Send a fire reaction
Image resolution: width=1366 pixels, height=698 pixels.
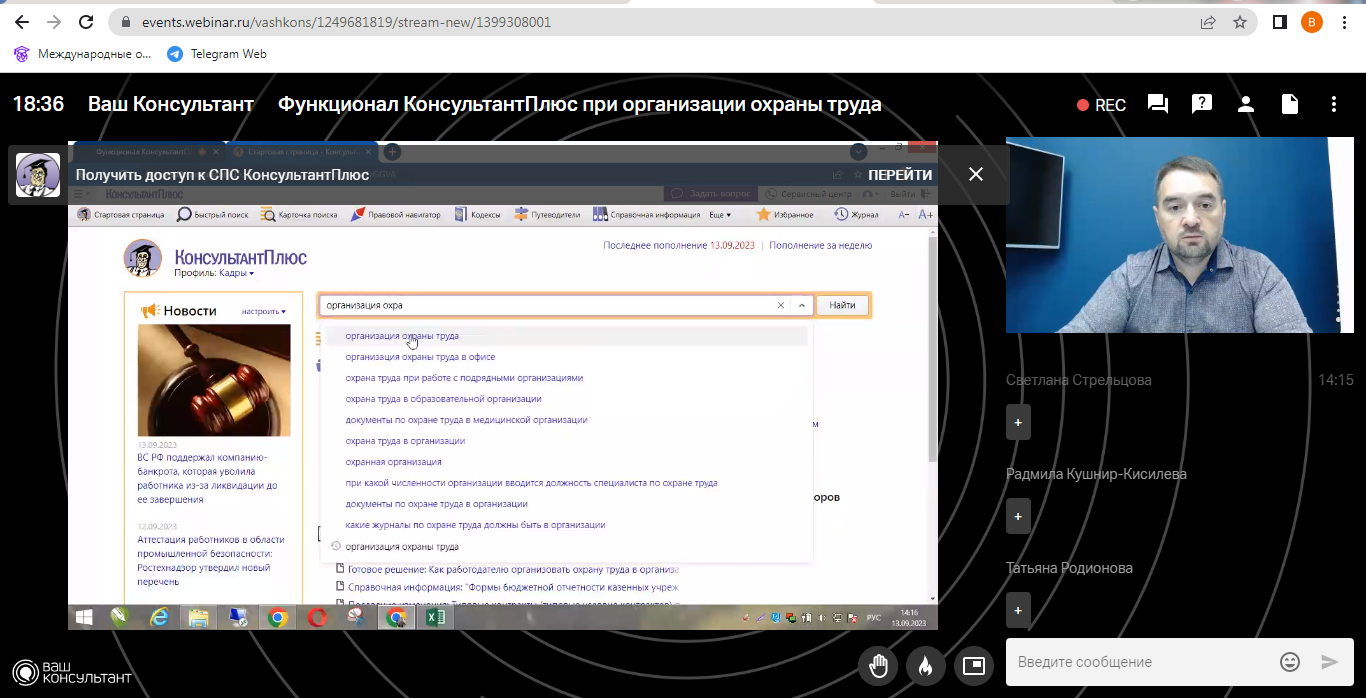pyautogui.click(x=926, y=665)
